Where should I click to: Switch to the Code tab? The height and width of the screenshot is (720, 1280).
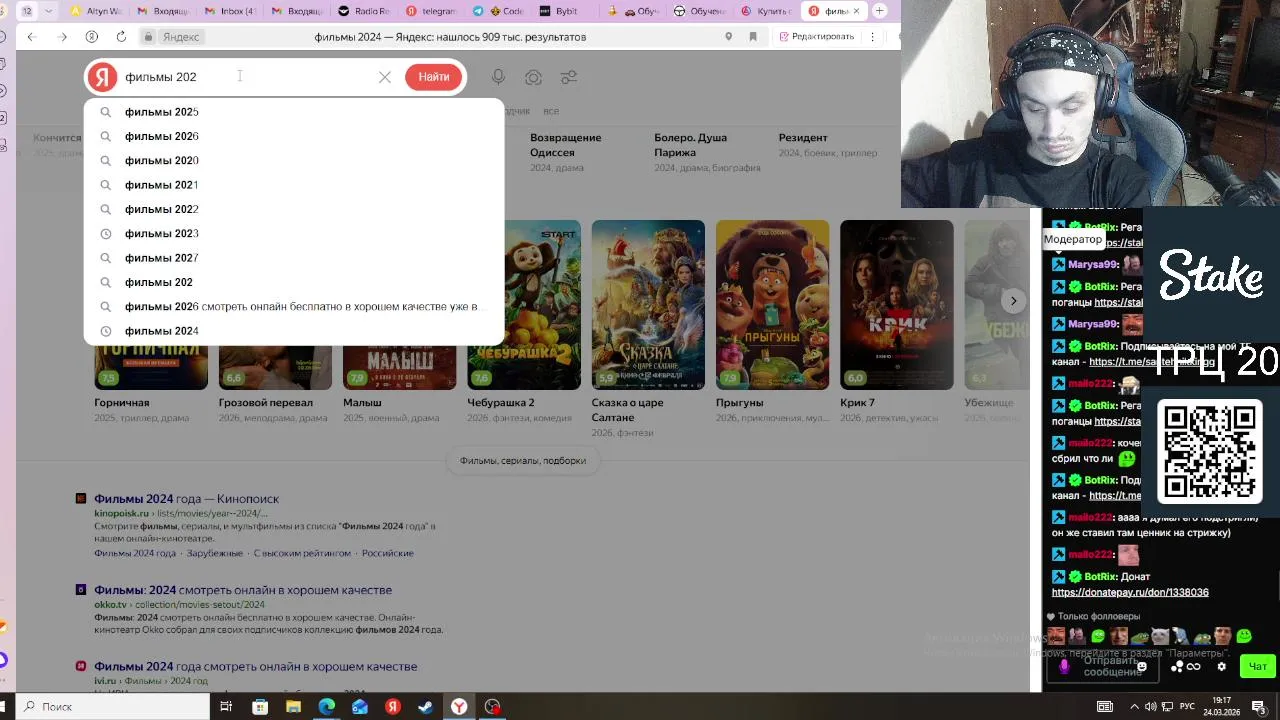pos(498,11)
